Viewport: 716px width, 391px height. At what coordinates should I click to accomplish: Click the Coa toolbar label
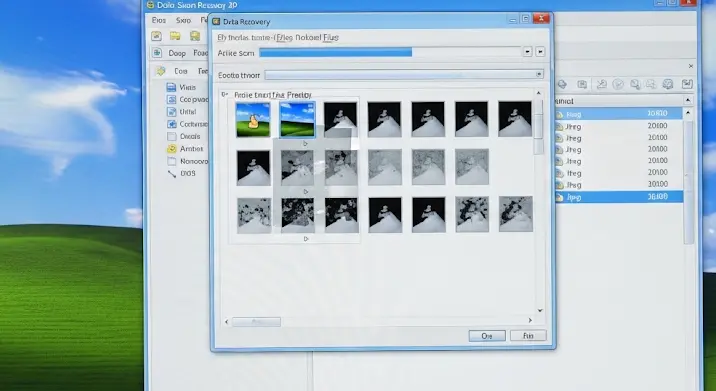tap(180, 71)
